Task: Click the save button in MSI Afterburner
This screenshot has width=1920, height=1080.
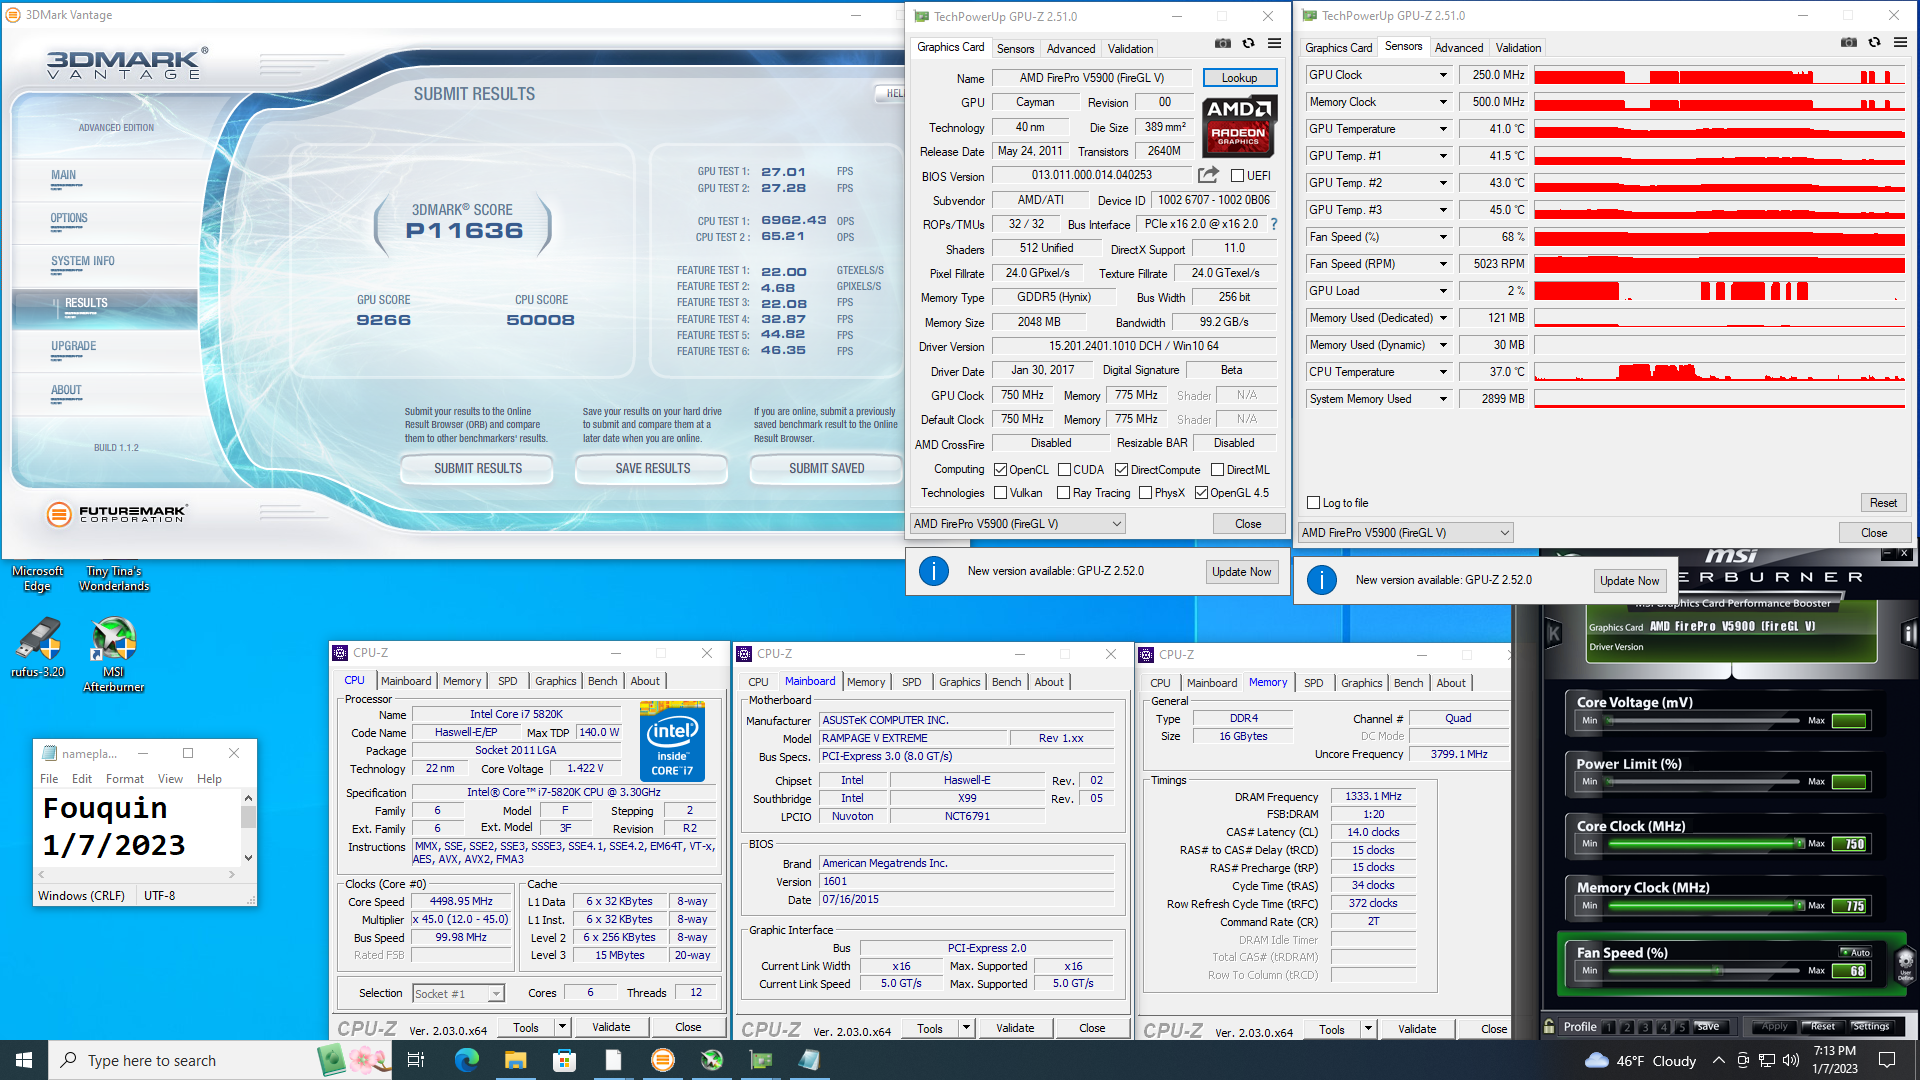Action: click(x=1708, y=1027)
